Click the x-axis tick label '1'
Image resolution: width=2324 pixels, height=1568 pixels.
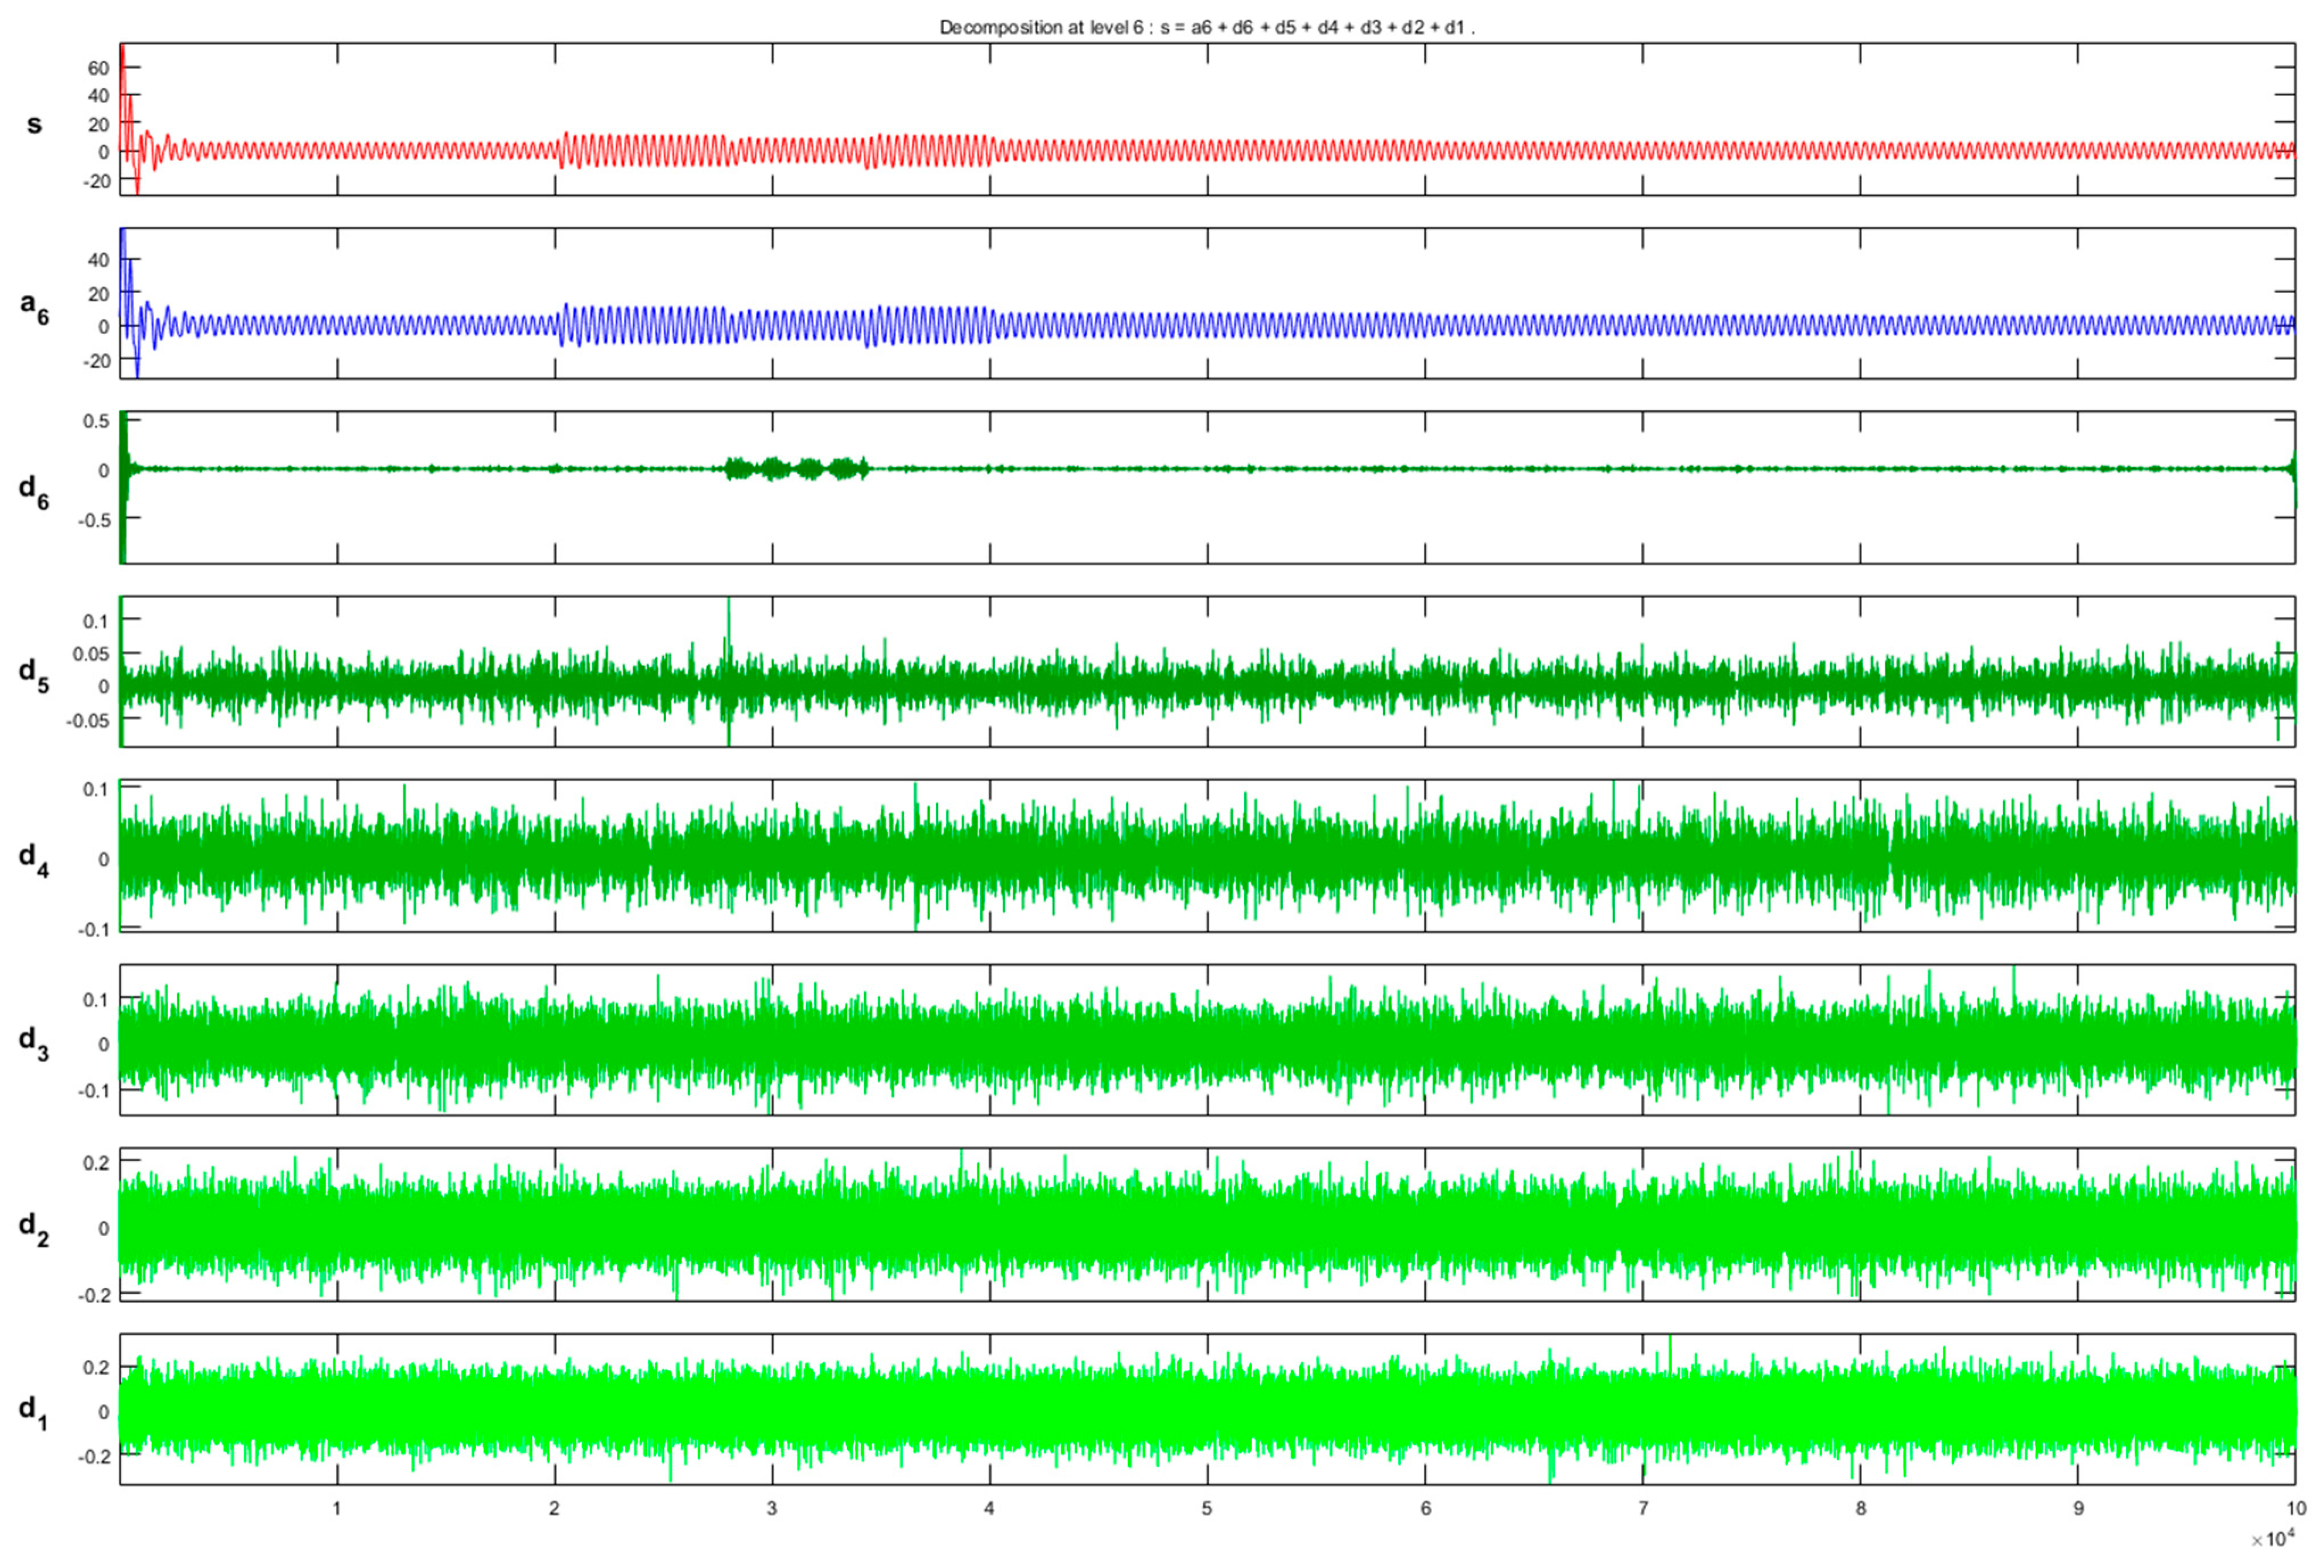click(337, 1508)
